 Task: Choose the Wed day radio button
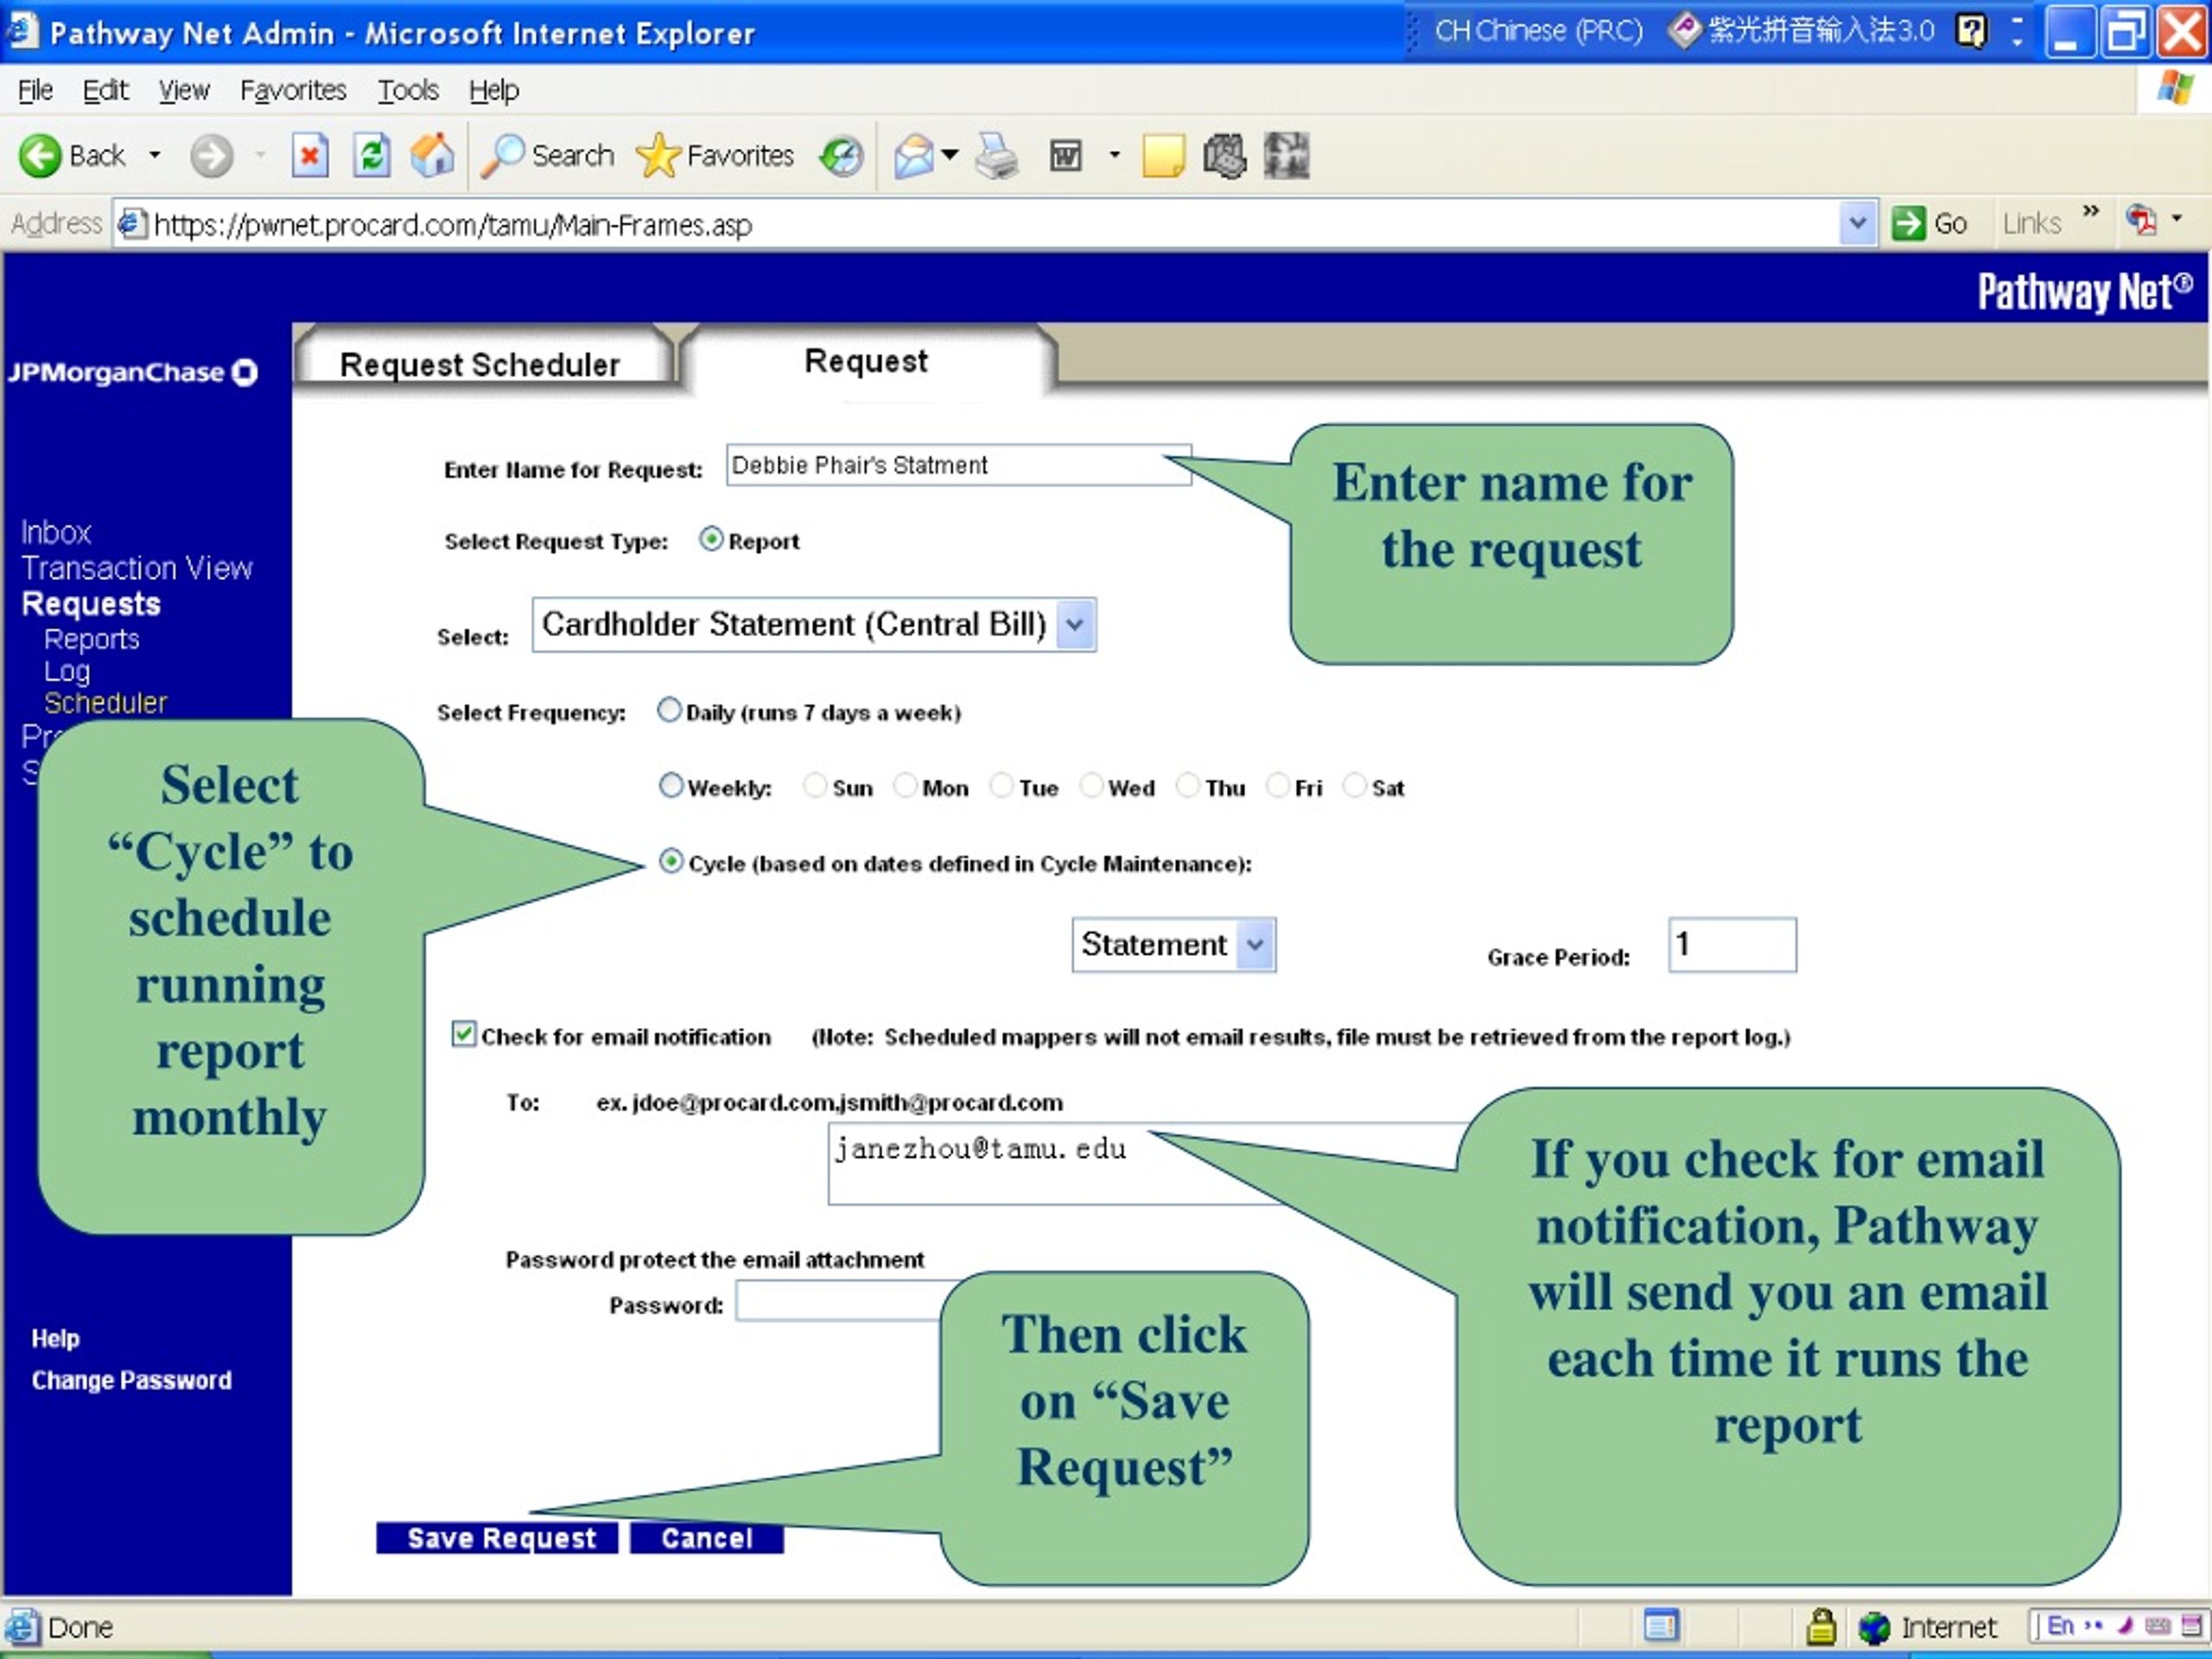[x=1091, y=785]
